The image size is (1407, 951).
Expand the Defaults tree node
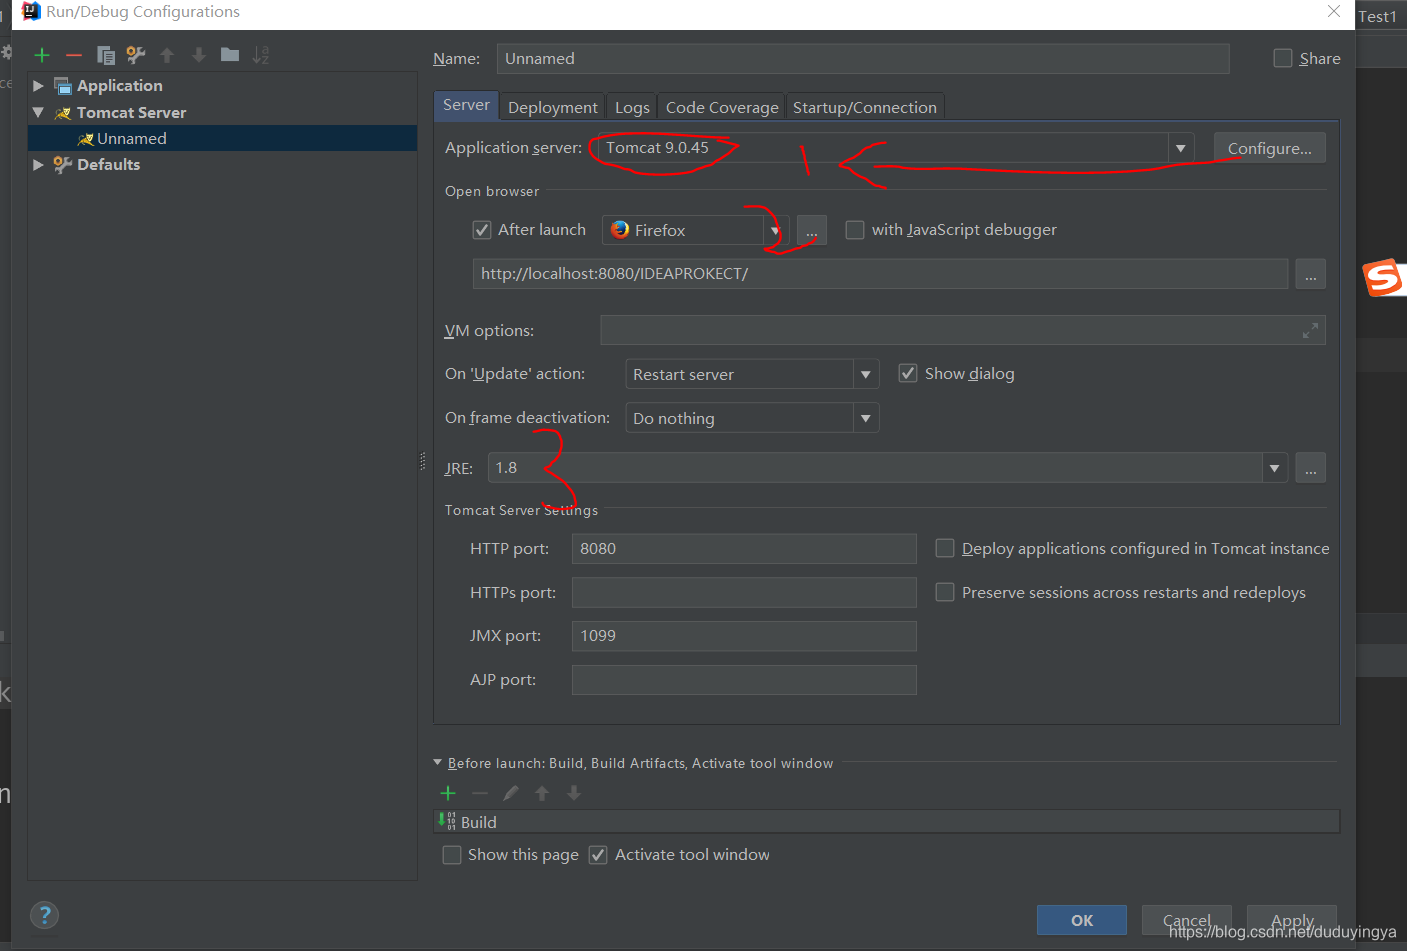click(38, 165)
